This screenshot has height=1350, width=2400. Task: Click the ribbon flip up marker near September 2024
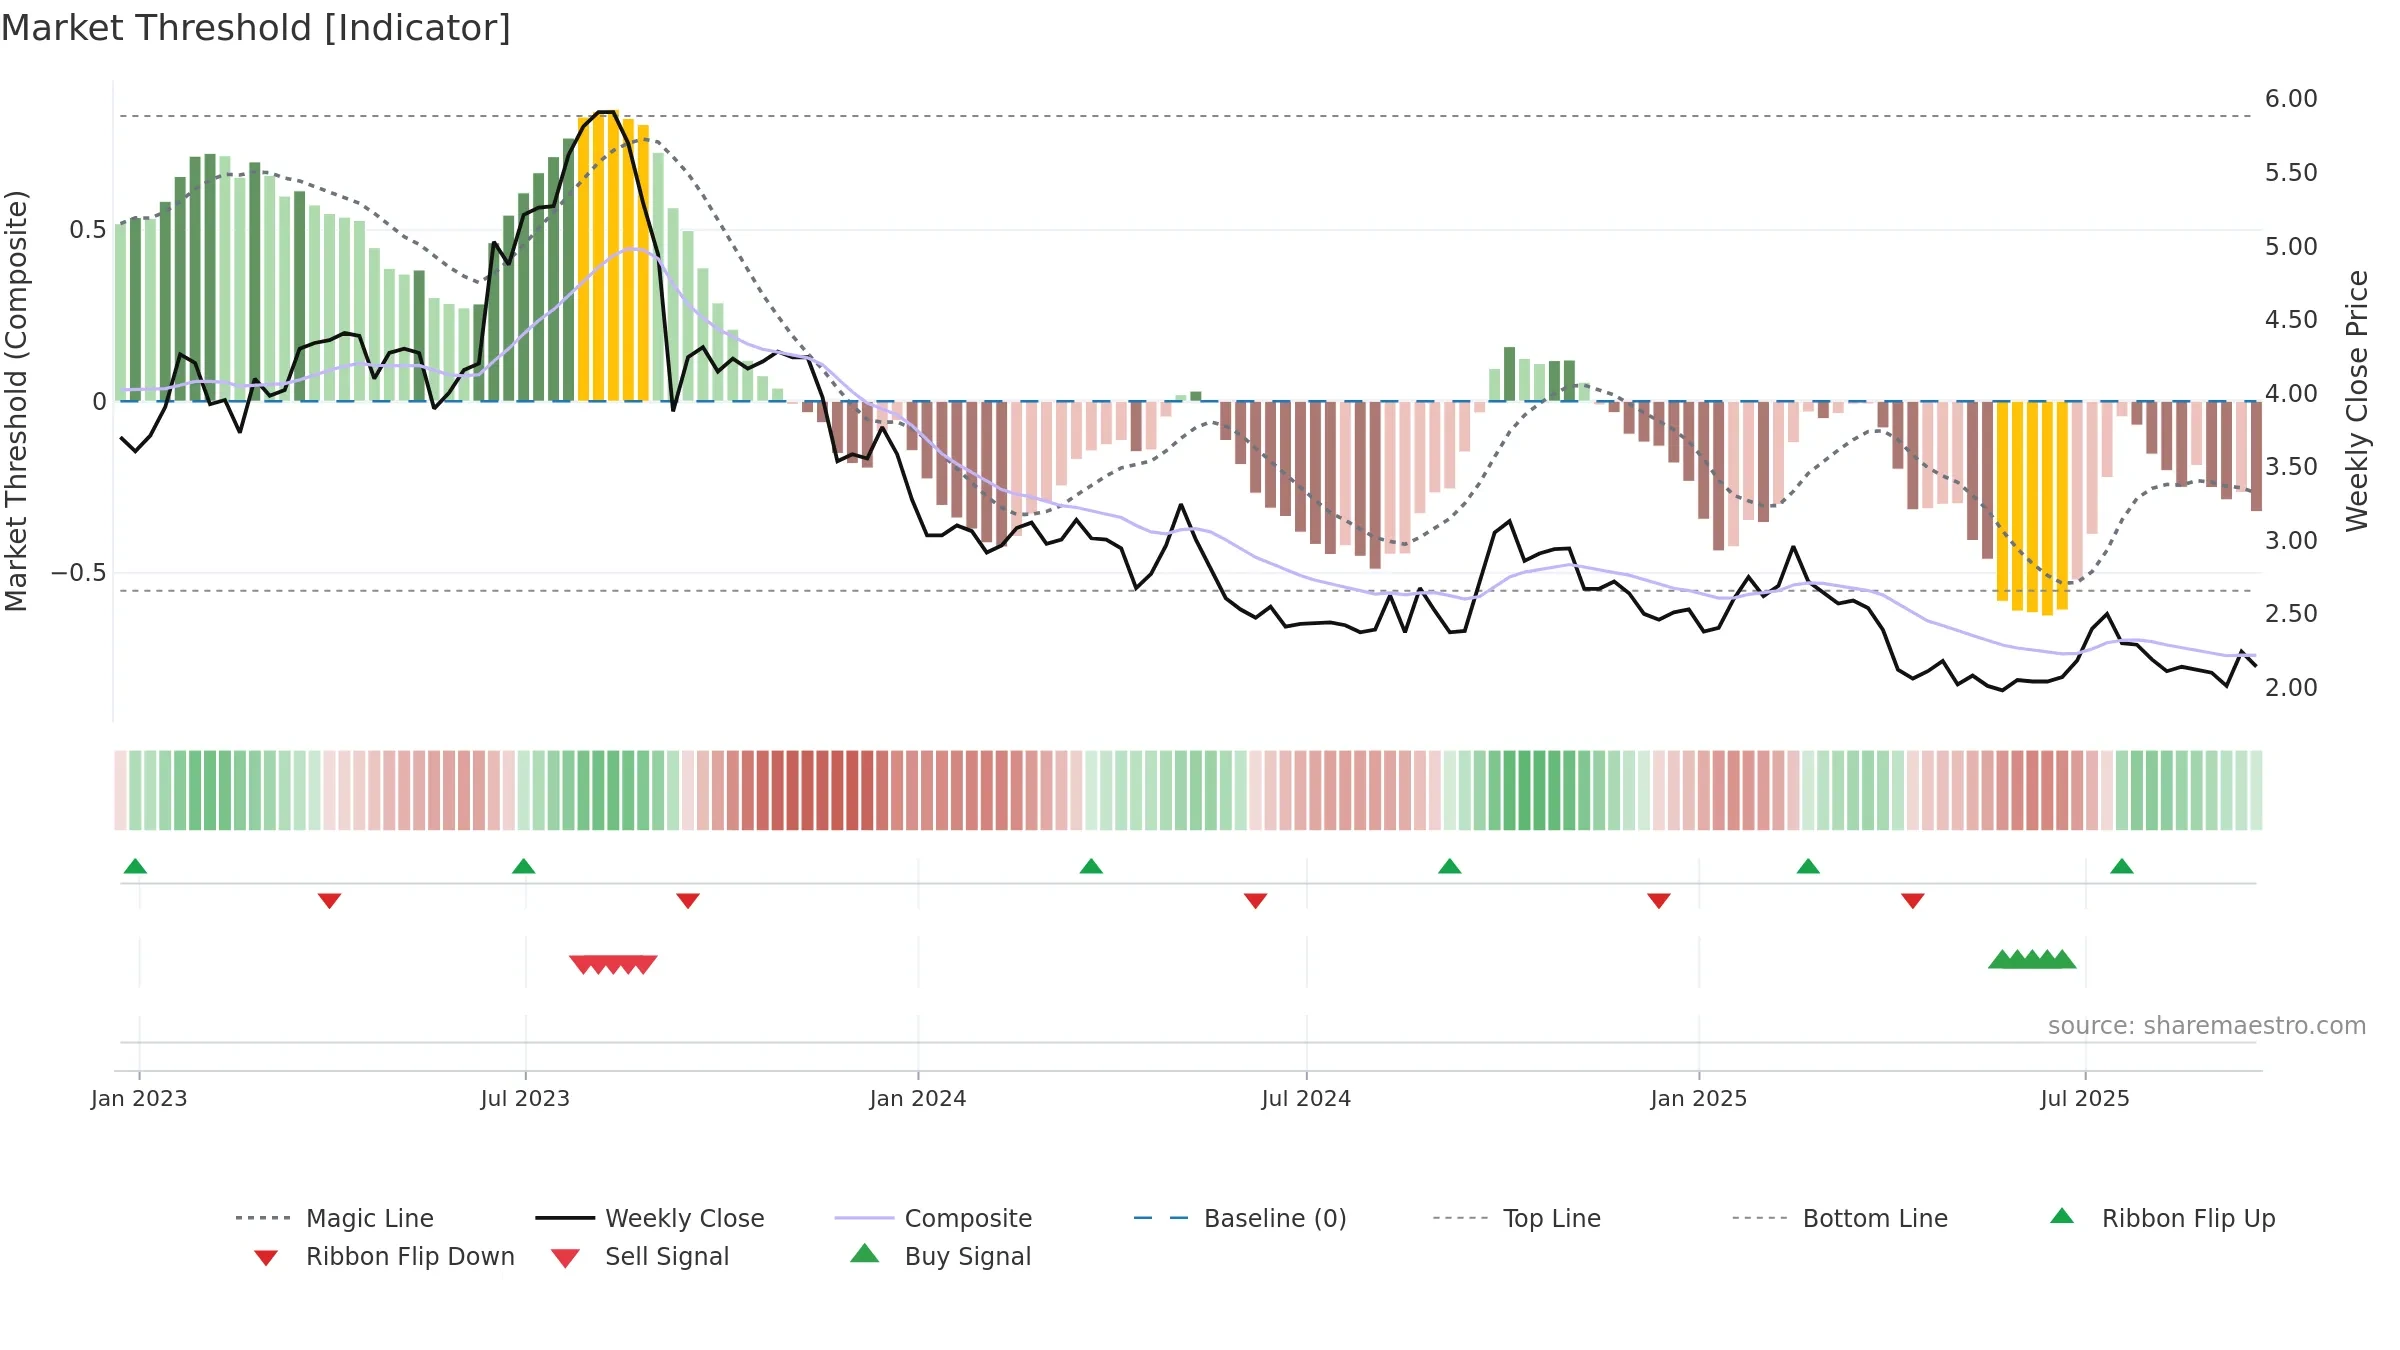coord(1450,866)
